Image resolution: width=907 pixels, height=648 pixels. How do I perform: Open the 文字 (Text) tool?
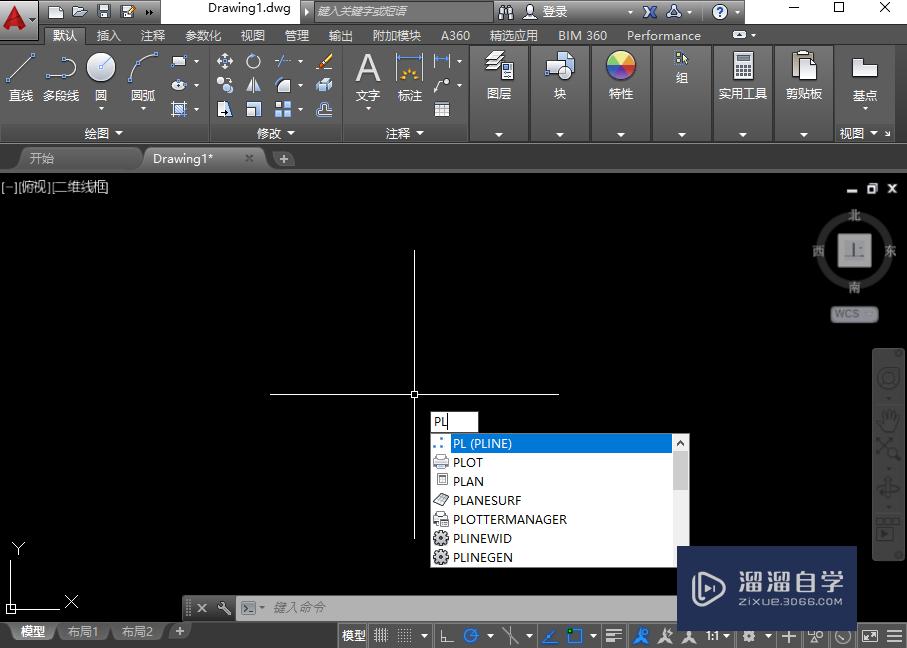tap(367, 75)
